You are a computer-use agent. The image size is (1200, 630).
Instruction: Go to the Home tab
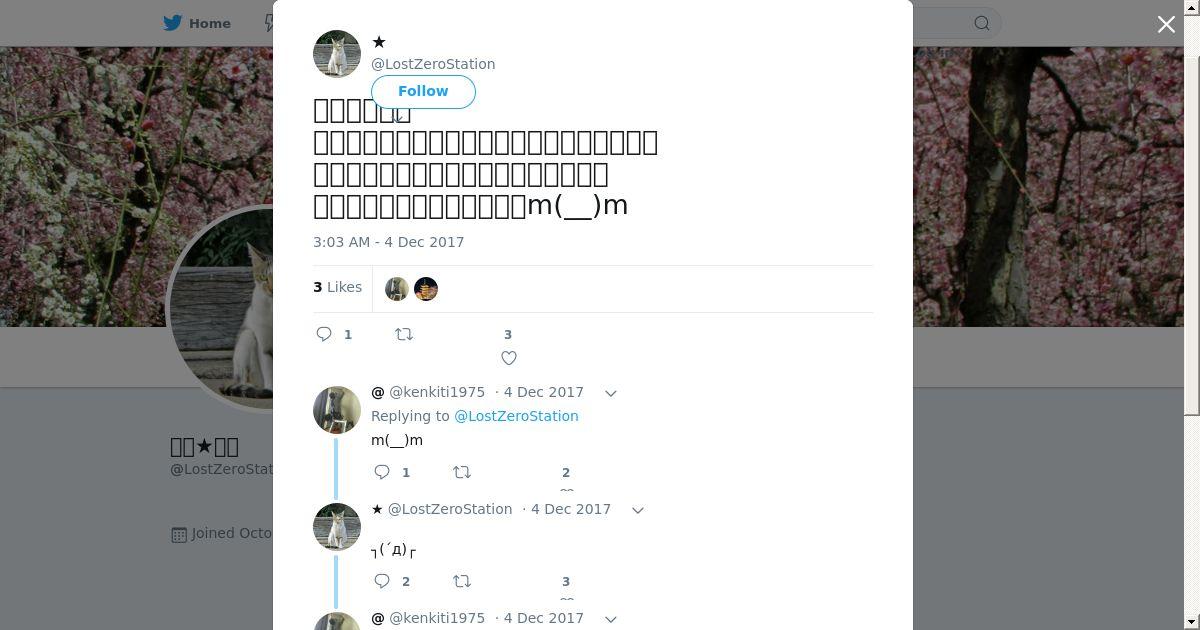coord(197,23)
